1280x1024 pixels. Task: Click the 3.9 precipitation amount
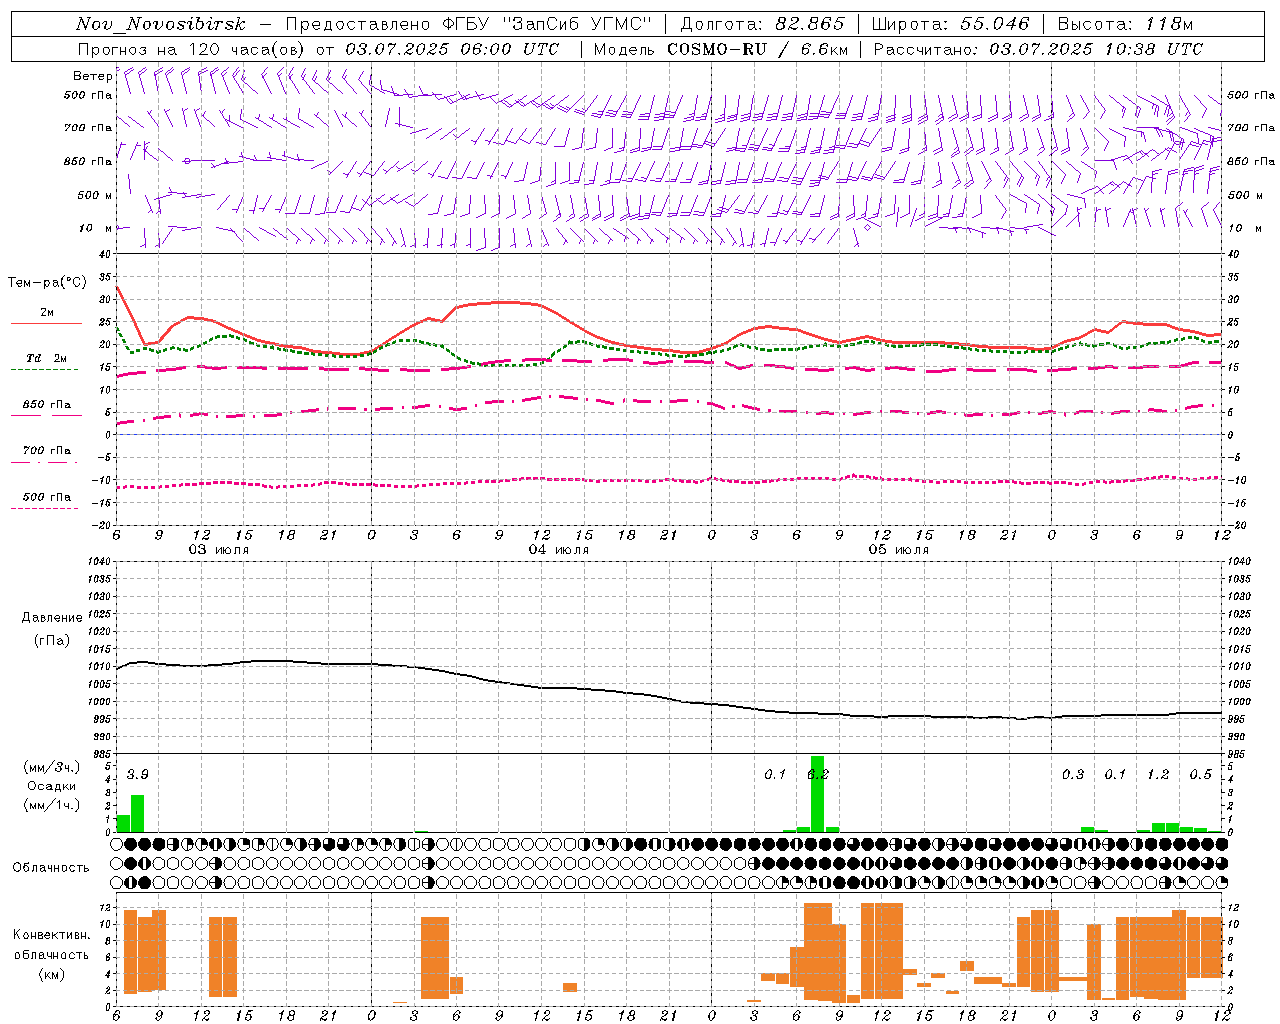[138, 775]
